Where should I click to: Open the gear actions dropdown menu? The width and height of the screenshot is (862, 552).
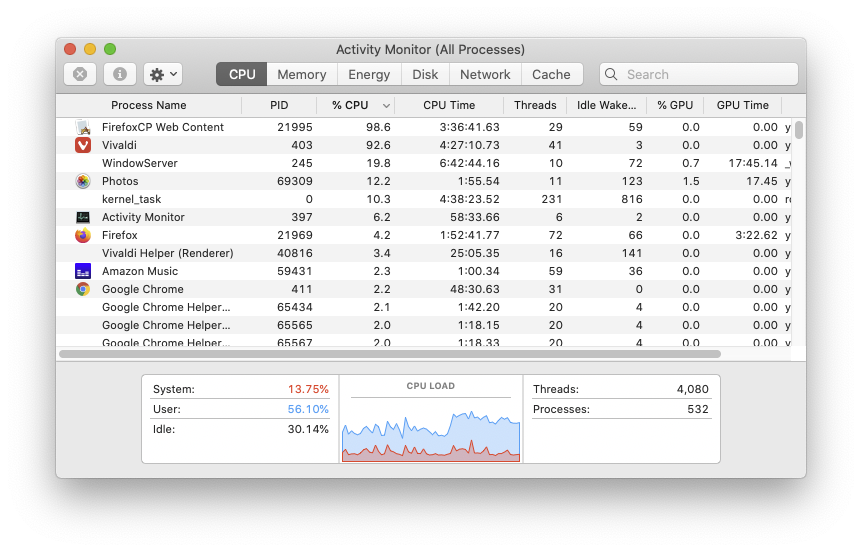(163, 74)
